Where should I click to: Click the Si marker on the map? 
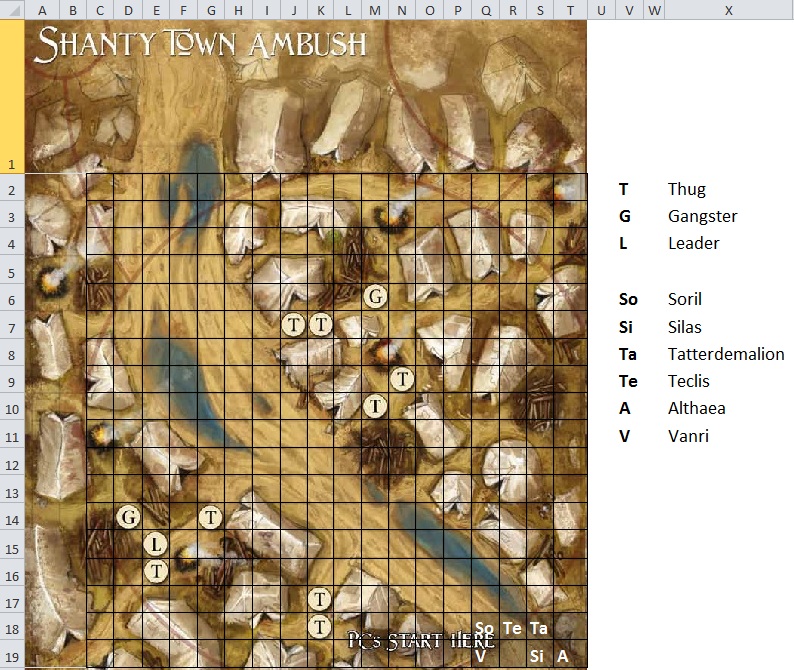pyautogui.click(x=537, y=656)
